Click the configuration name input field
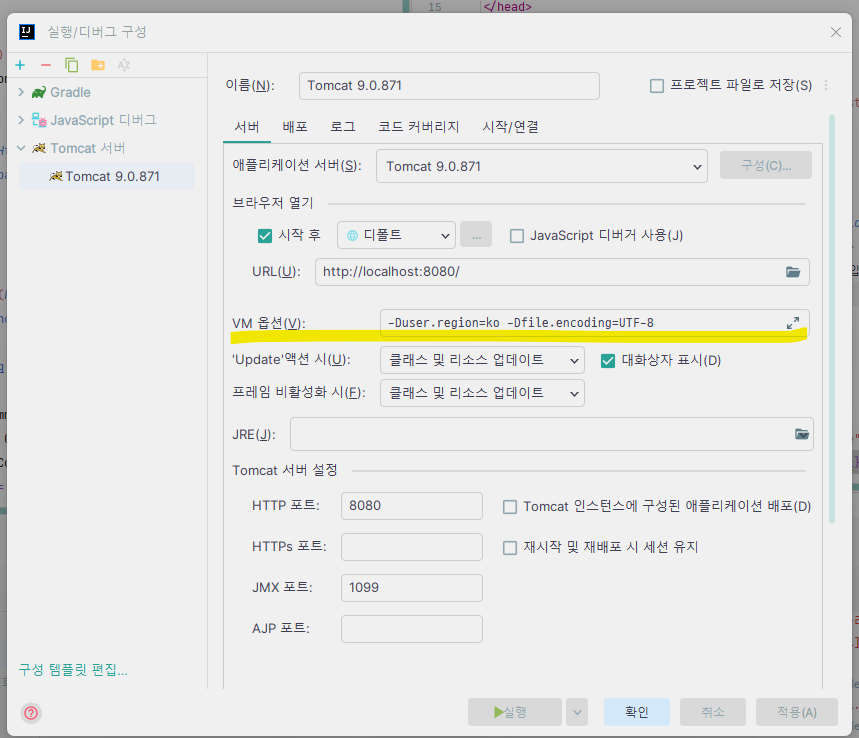859x738 pixels. click(x=449, y=86)
